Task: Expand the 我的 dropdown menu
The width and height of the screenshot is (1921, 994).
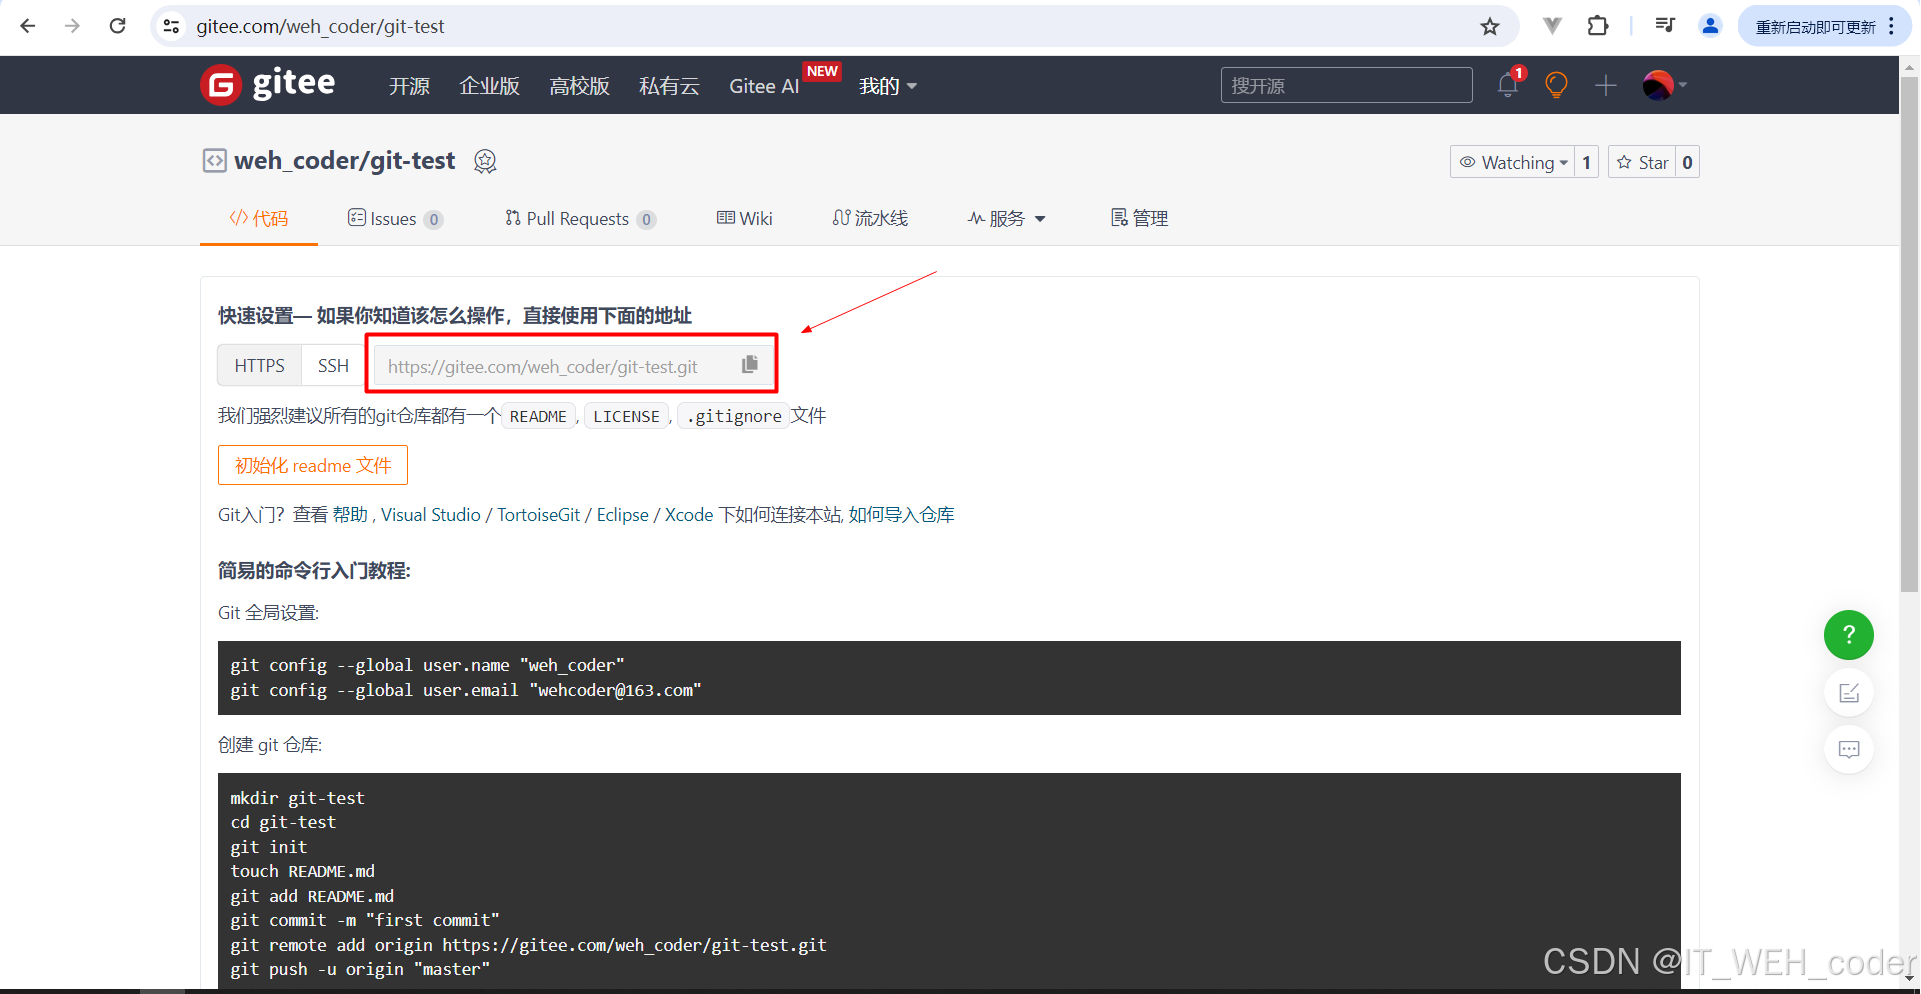Action: [x=888, y=86]
